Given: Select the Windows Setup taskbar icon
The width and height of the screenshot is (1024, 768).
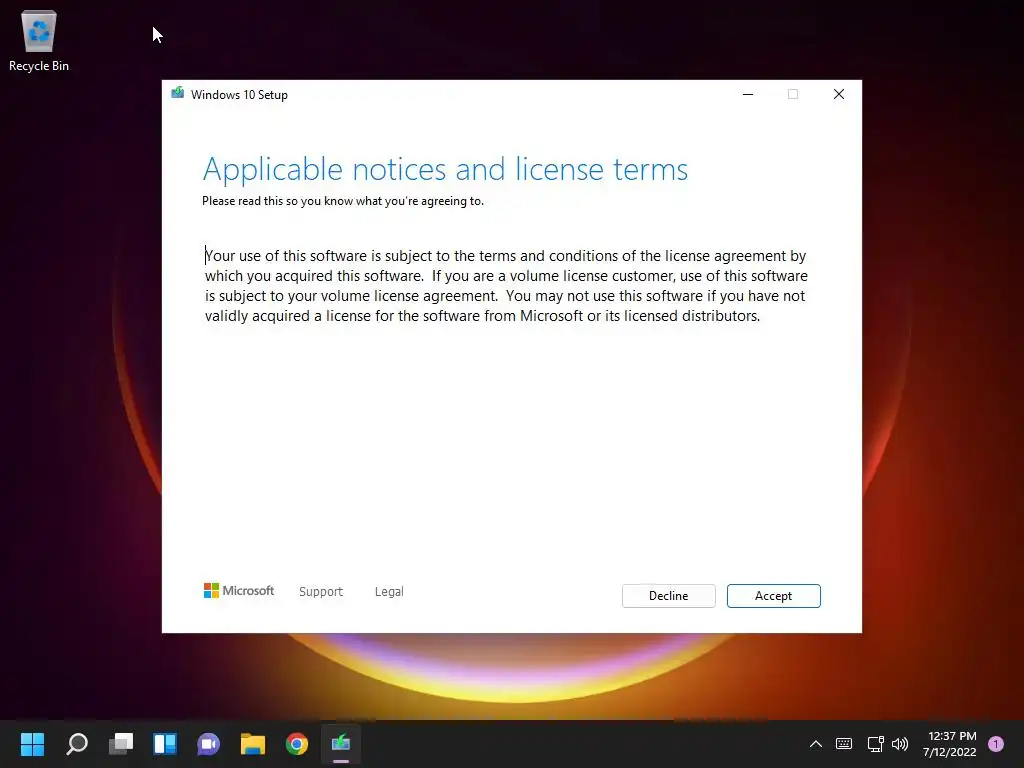Looking at the screenshot, I should tap(341, 744).
